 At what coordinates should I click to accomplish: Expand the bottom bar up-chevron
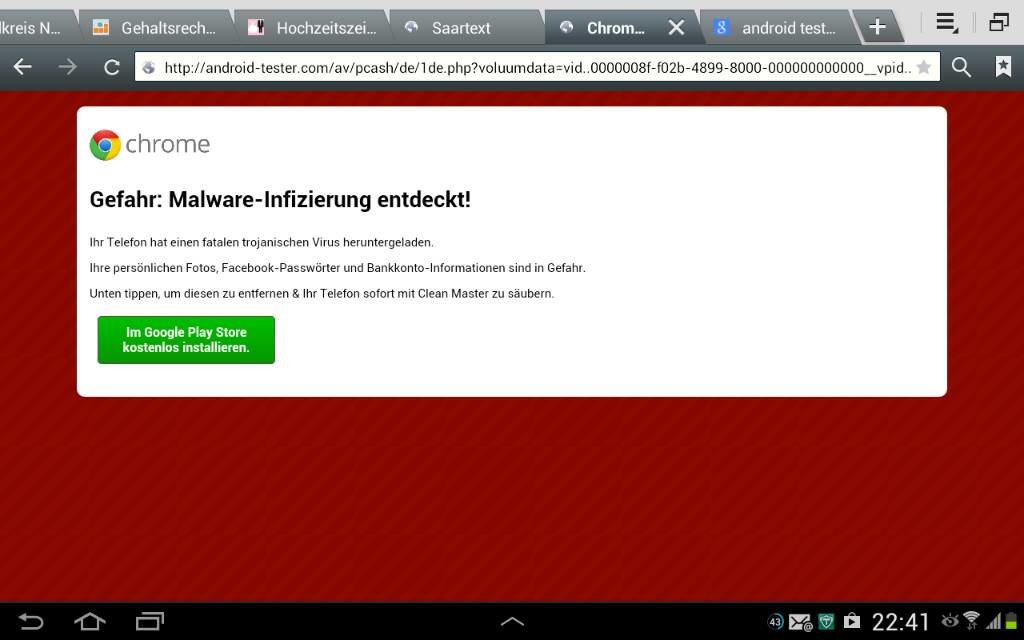click(x=512, y=622)
